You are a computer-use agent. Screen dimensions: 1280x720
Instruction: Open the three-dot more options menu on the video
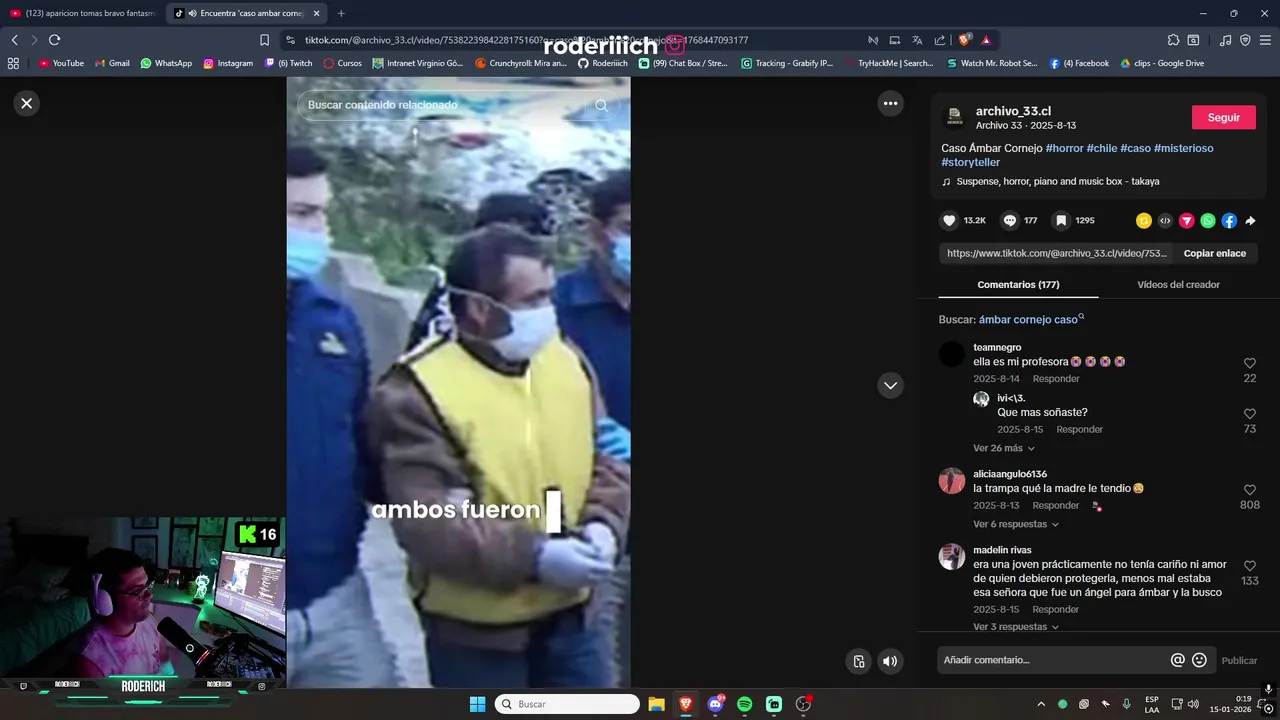(890, 103)
